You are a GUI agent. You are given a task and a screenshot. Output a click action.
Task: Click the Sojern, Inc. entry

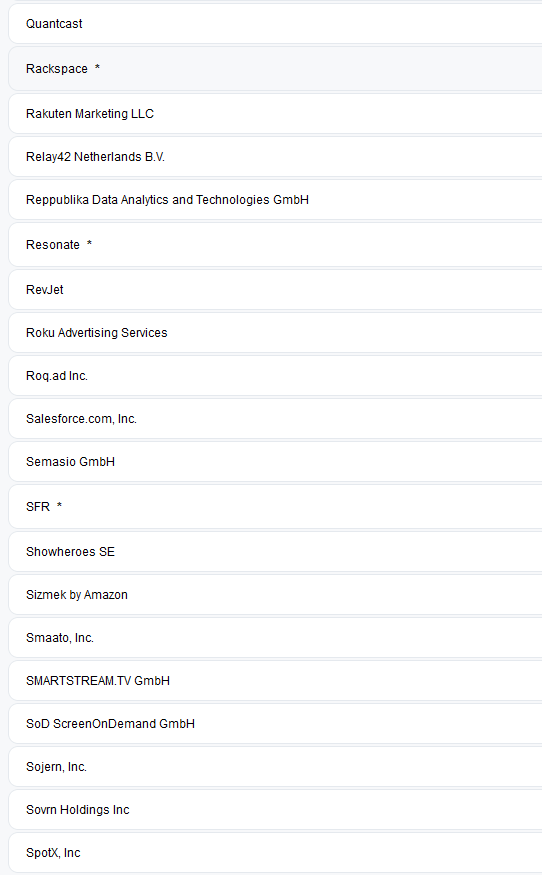tap(276, 767)
